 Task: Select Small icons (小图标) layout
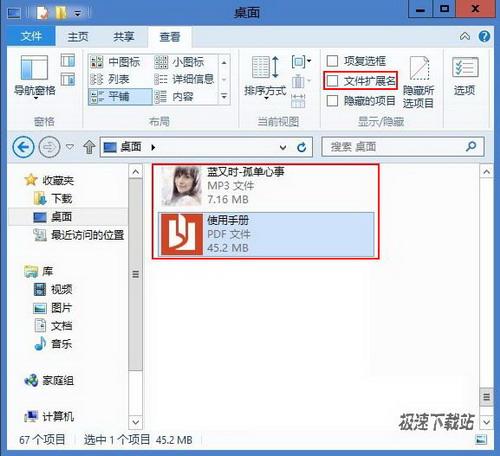pos(179,62)
